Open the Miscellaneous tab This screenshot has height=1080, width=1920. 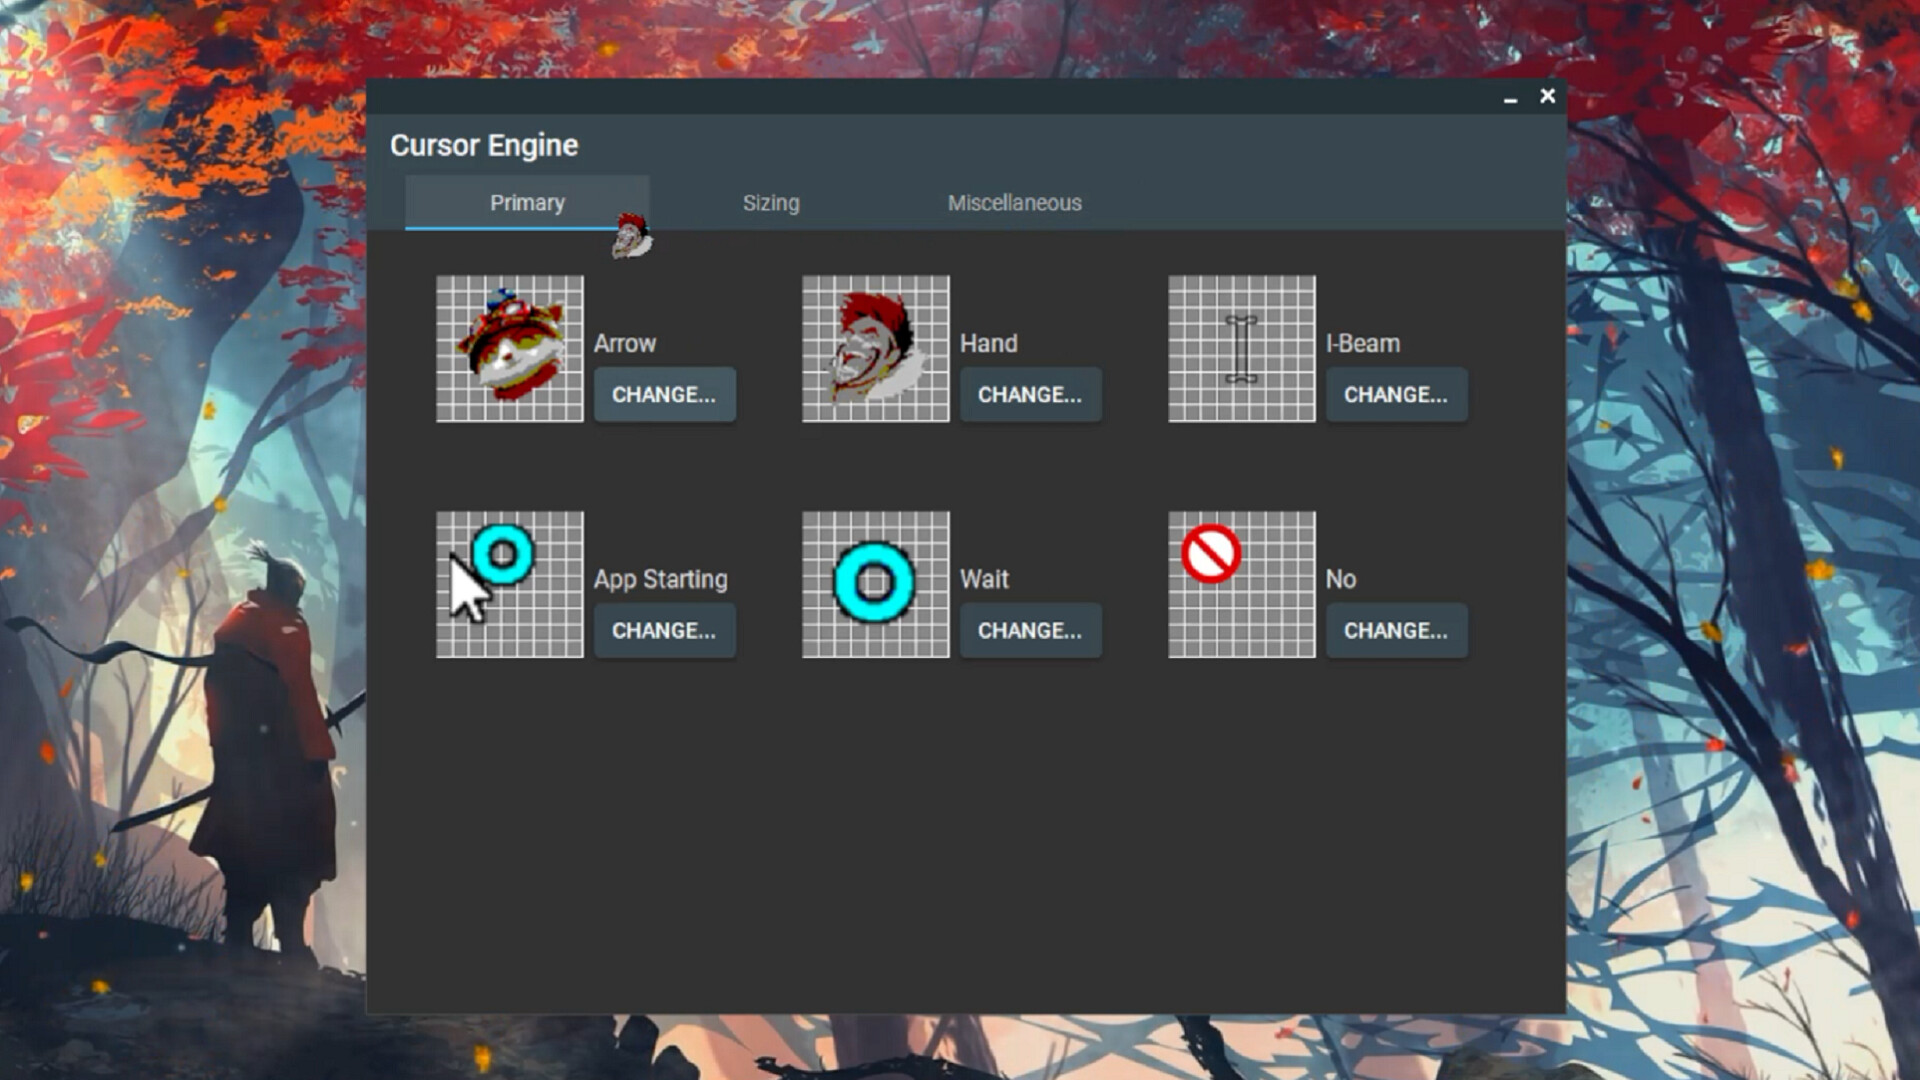(1014, 202)
